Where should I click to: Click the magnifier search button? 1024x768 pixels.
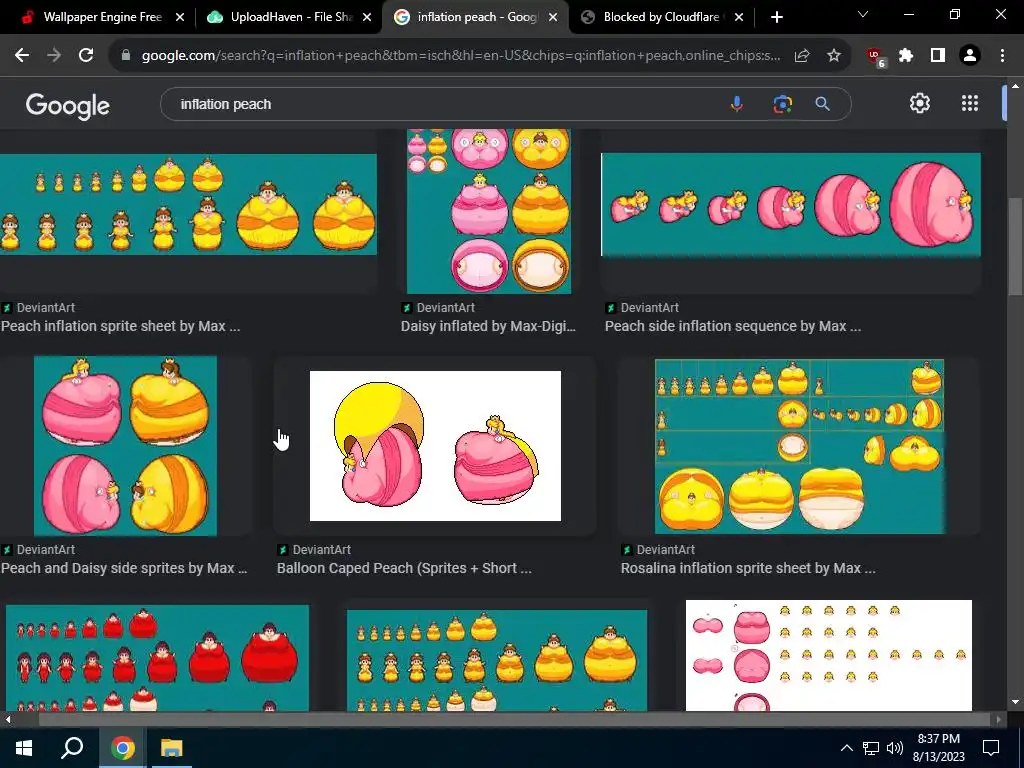pyautogui.click(x=822, y=104)
